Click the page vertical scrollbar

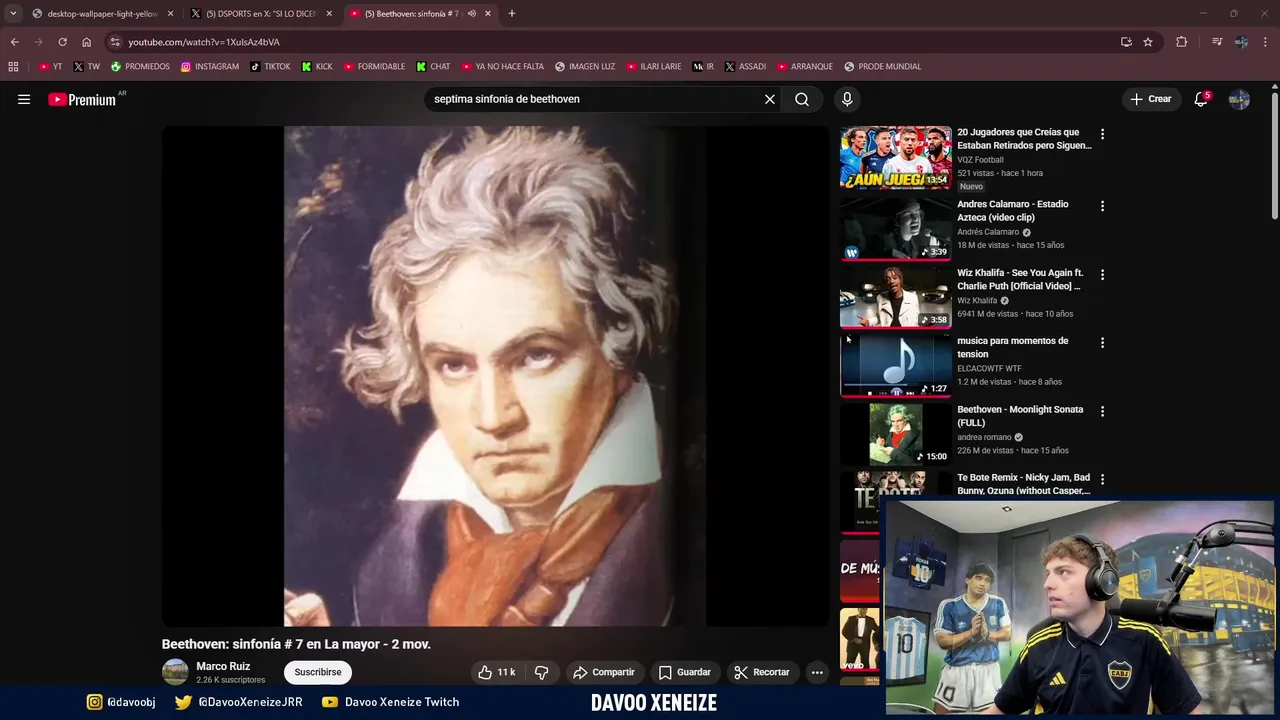[1275, 155]
